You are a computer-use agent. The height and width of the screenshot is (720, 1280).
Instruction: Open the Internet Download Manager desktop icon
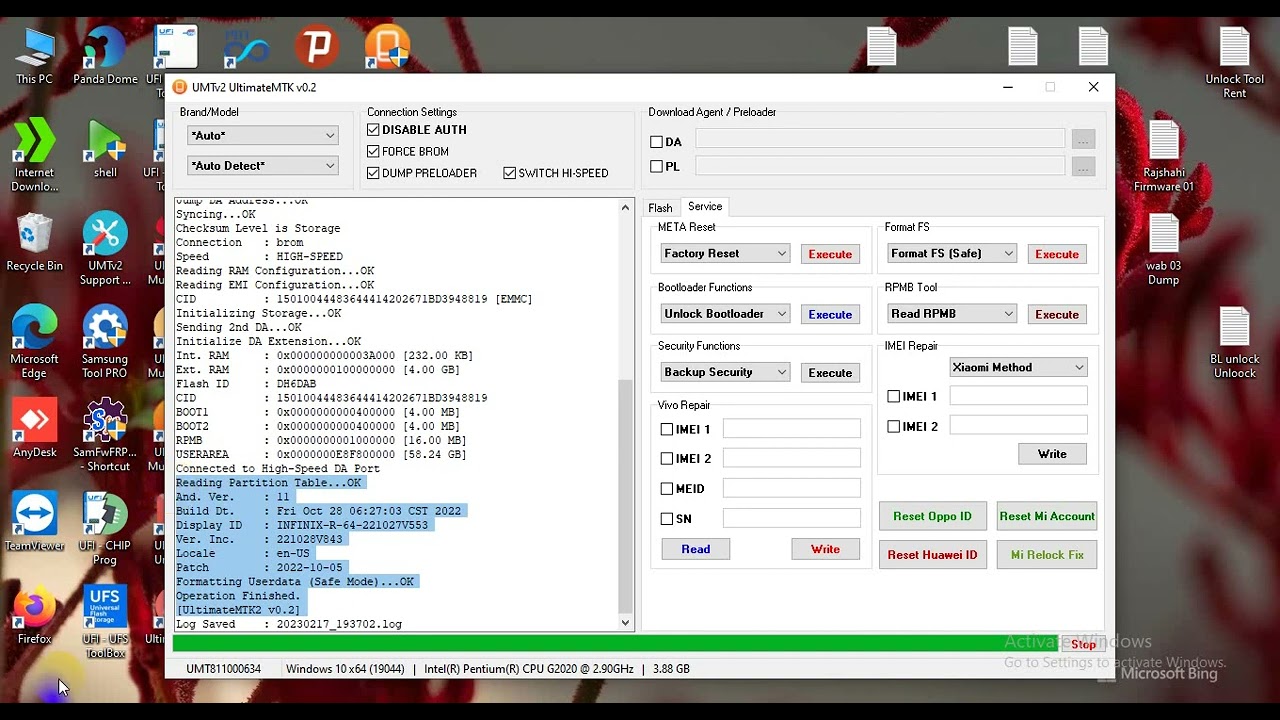(x=34, y=155)
